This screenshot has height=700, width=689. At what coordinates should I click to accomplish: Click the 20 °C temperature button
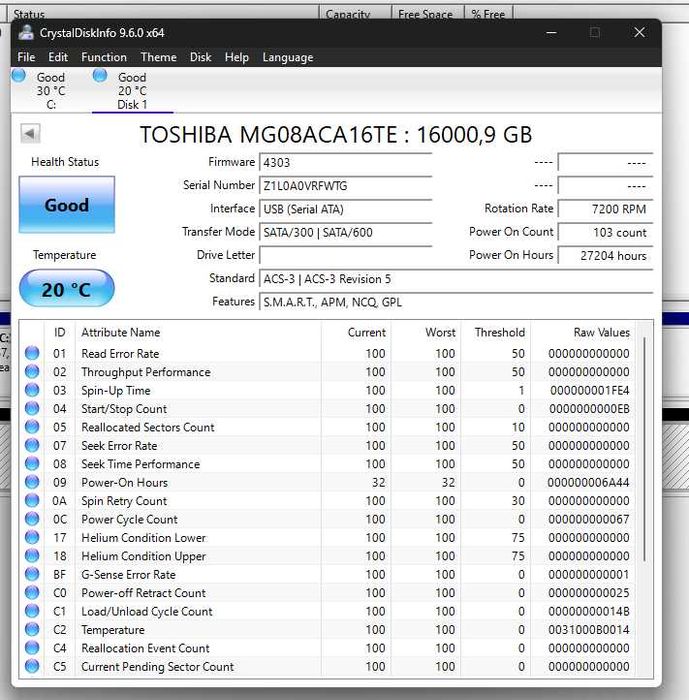[67, 289]
